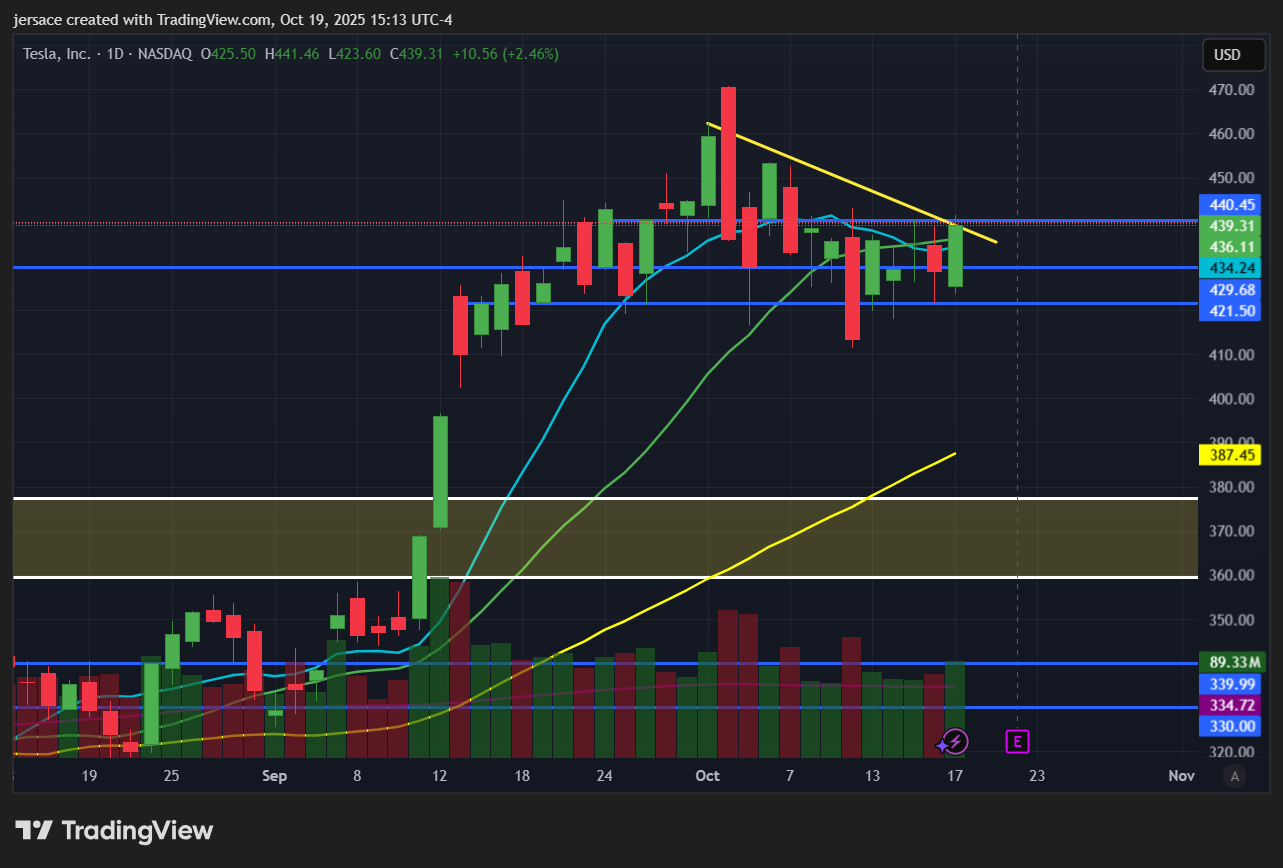Click the change value +10.56 (+2.46%)
Screen dimensions: 1283x868
pos(505,54)
